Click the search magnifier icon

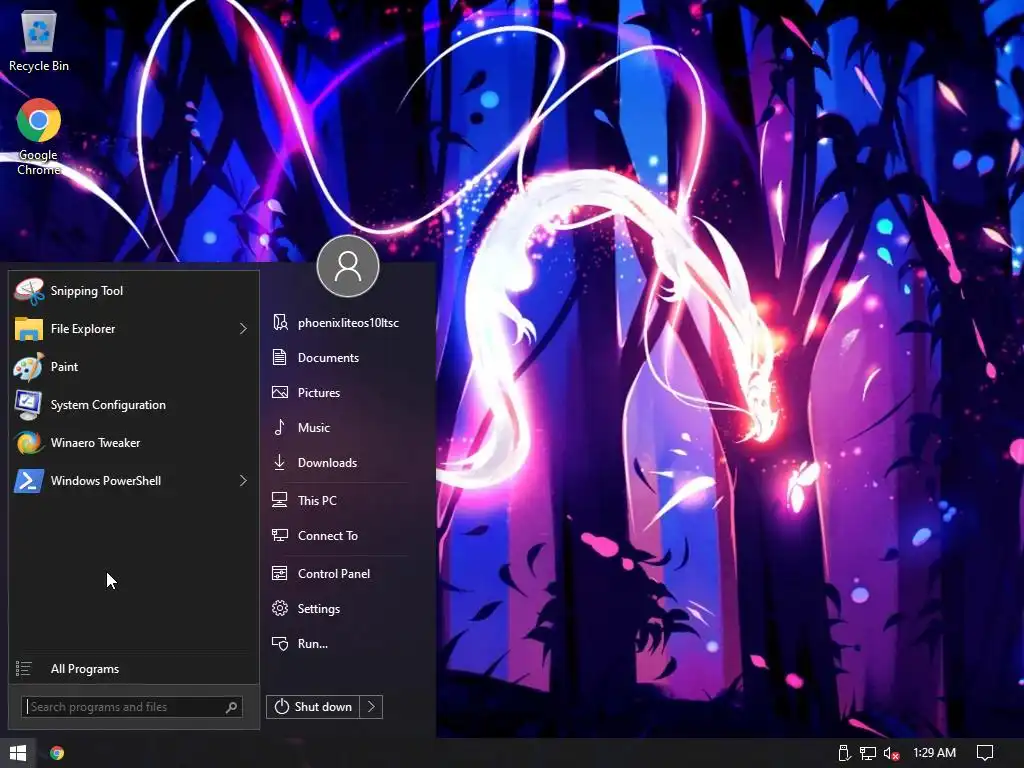231,707
